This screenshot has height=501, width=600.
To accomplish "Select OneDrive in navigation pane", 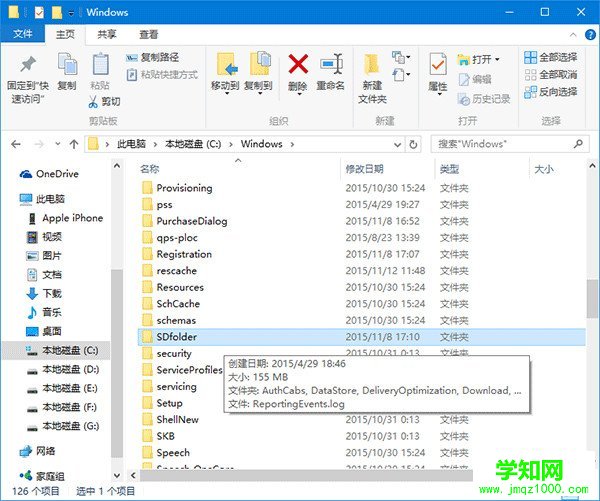I will tap(49, 174).
